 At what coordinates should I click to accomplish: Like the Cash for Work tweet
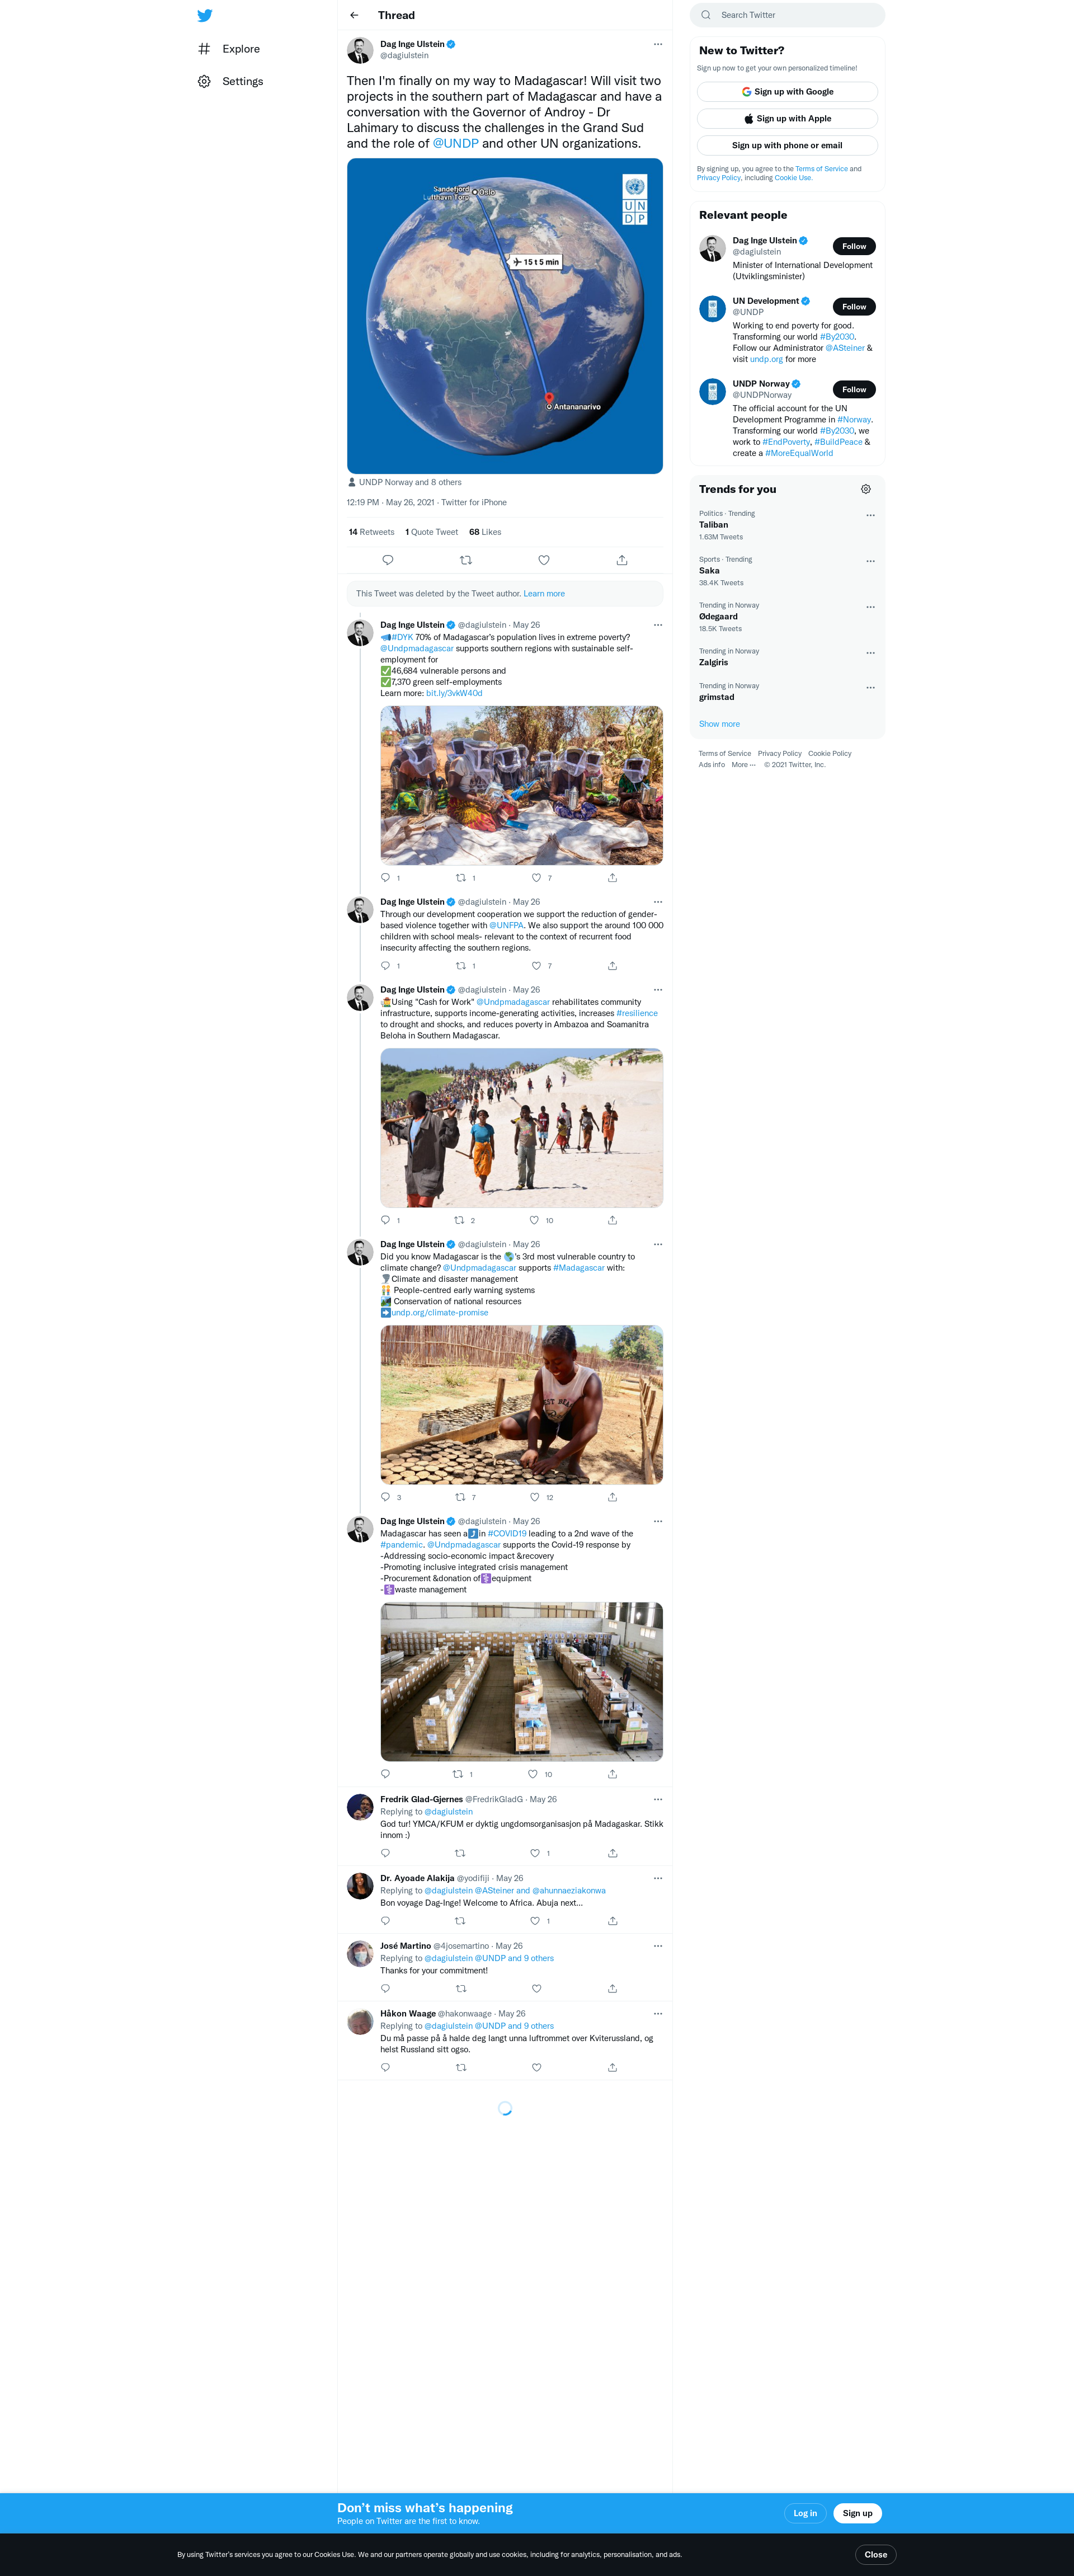coord(534,1220)
